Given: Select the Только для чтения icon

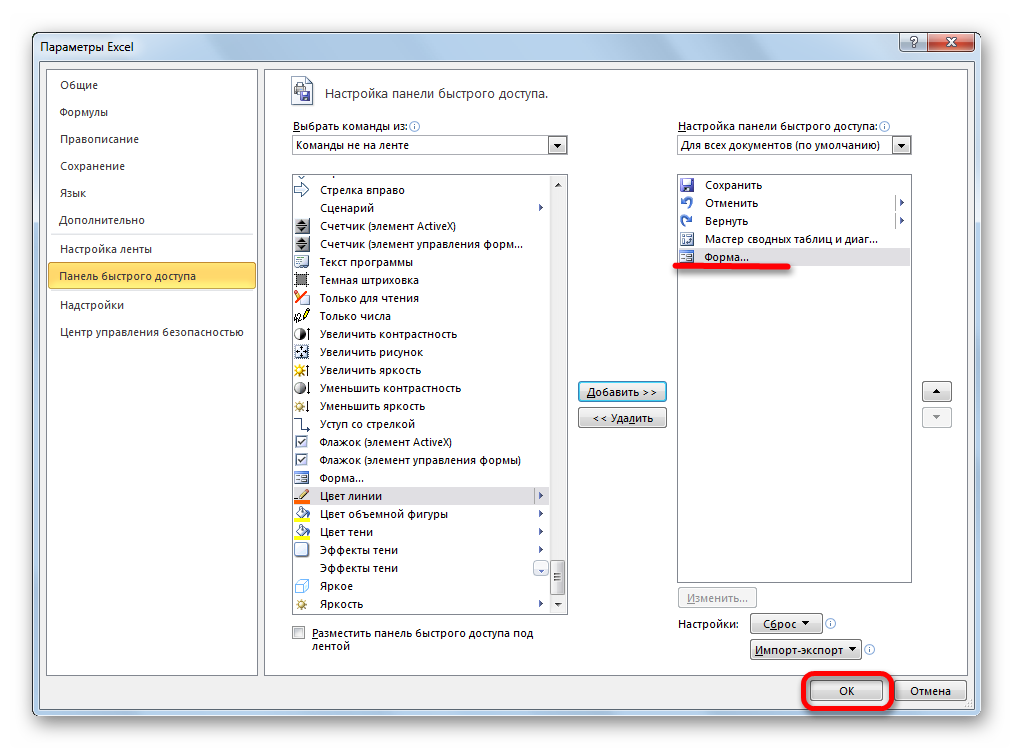Looking at the screenshot, I should click(301, 298).
